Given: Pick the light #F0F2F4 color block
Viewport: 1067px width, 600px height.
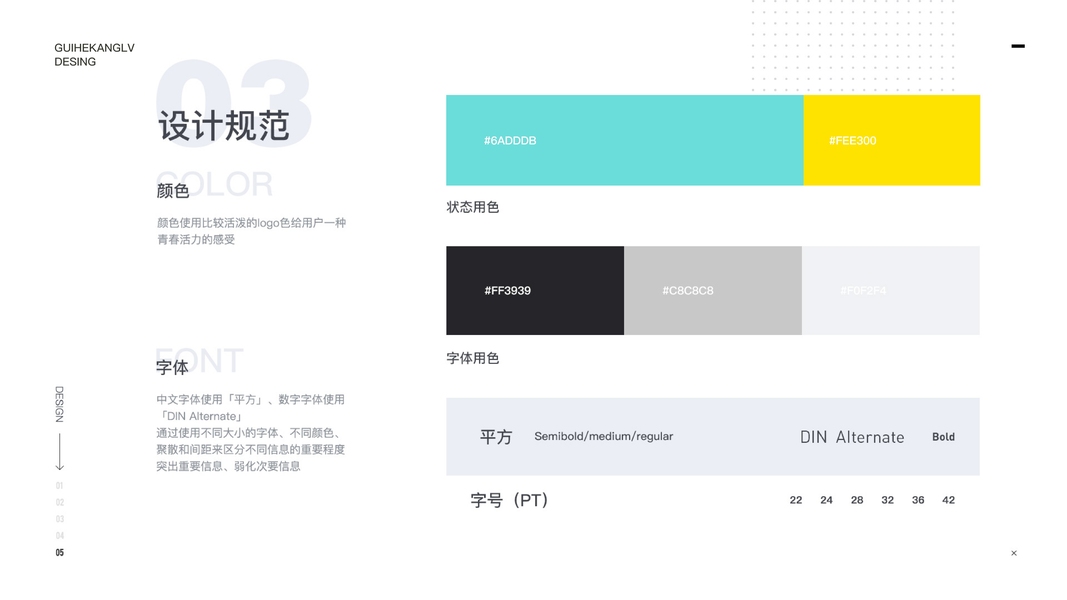Looking at the screenshot, I should click(x=891, y=290).
